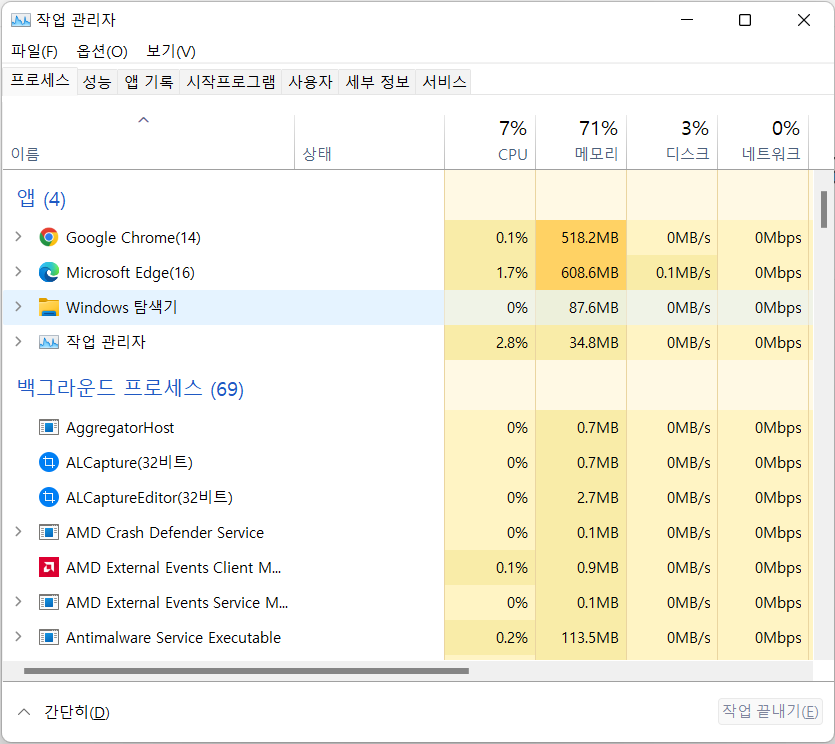This screenshot has height=744, width=835.
Task: Click the ALCaptureEditor(32비트) icon
Action: click(x=48, y=497)
